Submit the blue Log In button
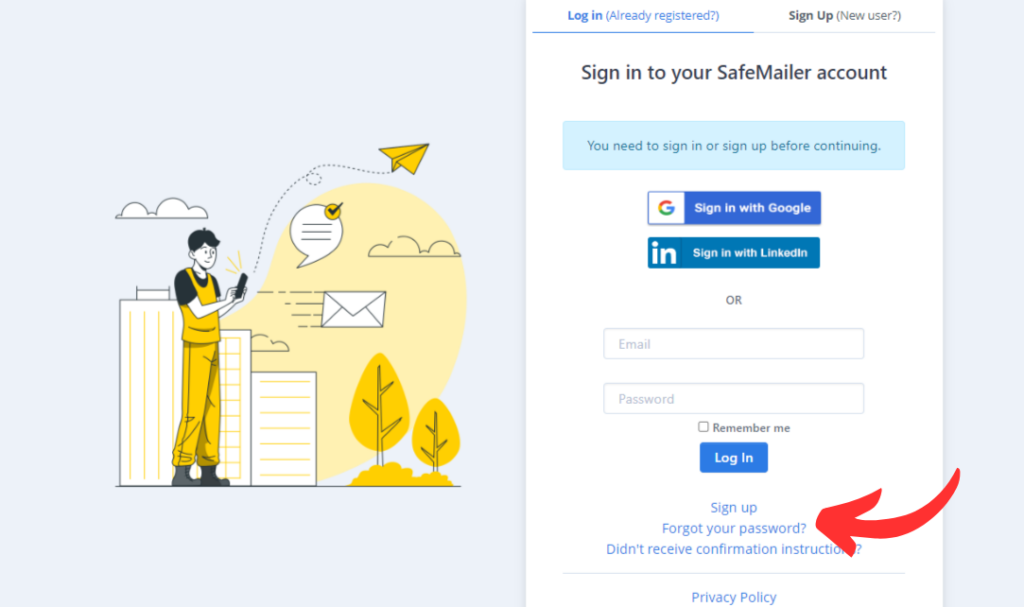Image resolution: width=1024 pixels, height=607 pixels. [x=733, y=457]
